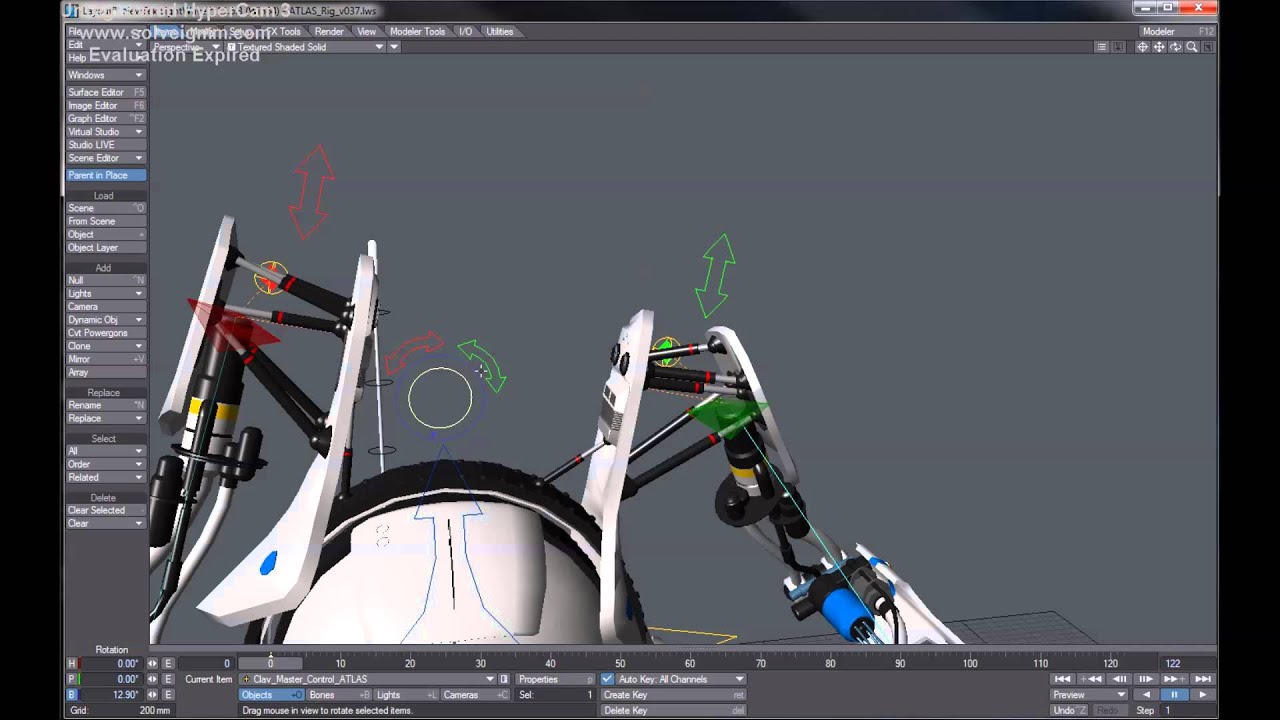The width and height of the screenshot is (1280, 720).
Task: Open viewport options list icon
Action: [1102, 47]
